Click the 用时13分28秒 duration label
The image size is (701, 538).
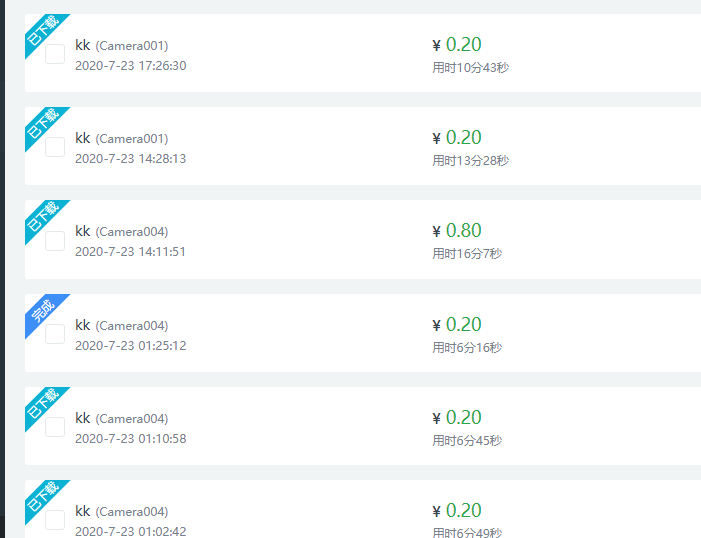click(x=470, y=161)
